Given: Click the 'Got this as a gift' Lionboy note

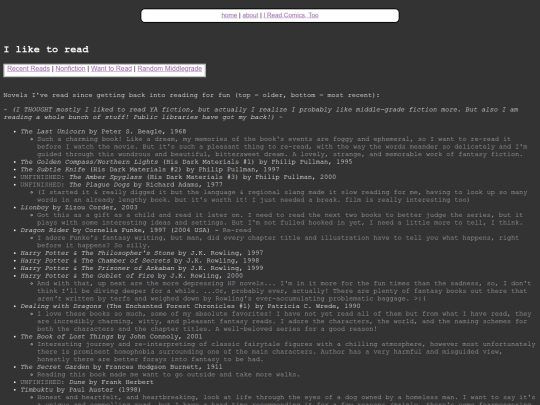Looking at the screenshot, I should tap(280, 219).
